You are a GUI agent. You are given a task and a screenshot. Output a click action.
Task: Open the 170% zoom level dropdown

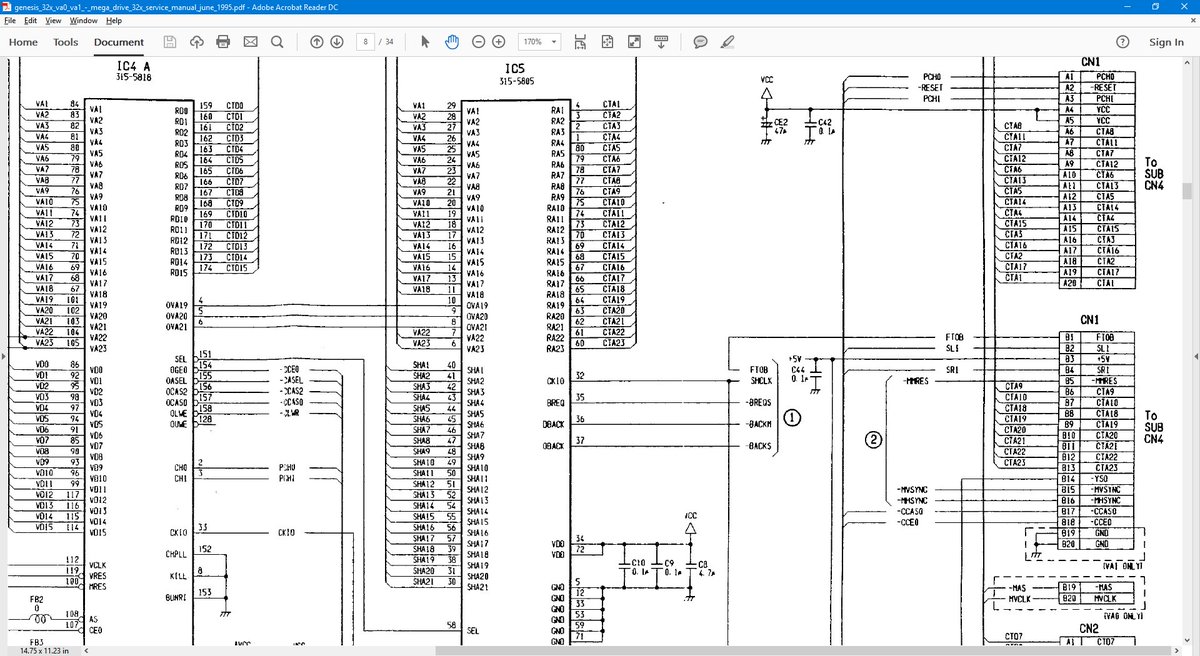pyautogui.click(x=539, y=42)
